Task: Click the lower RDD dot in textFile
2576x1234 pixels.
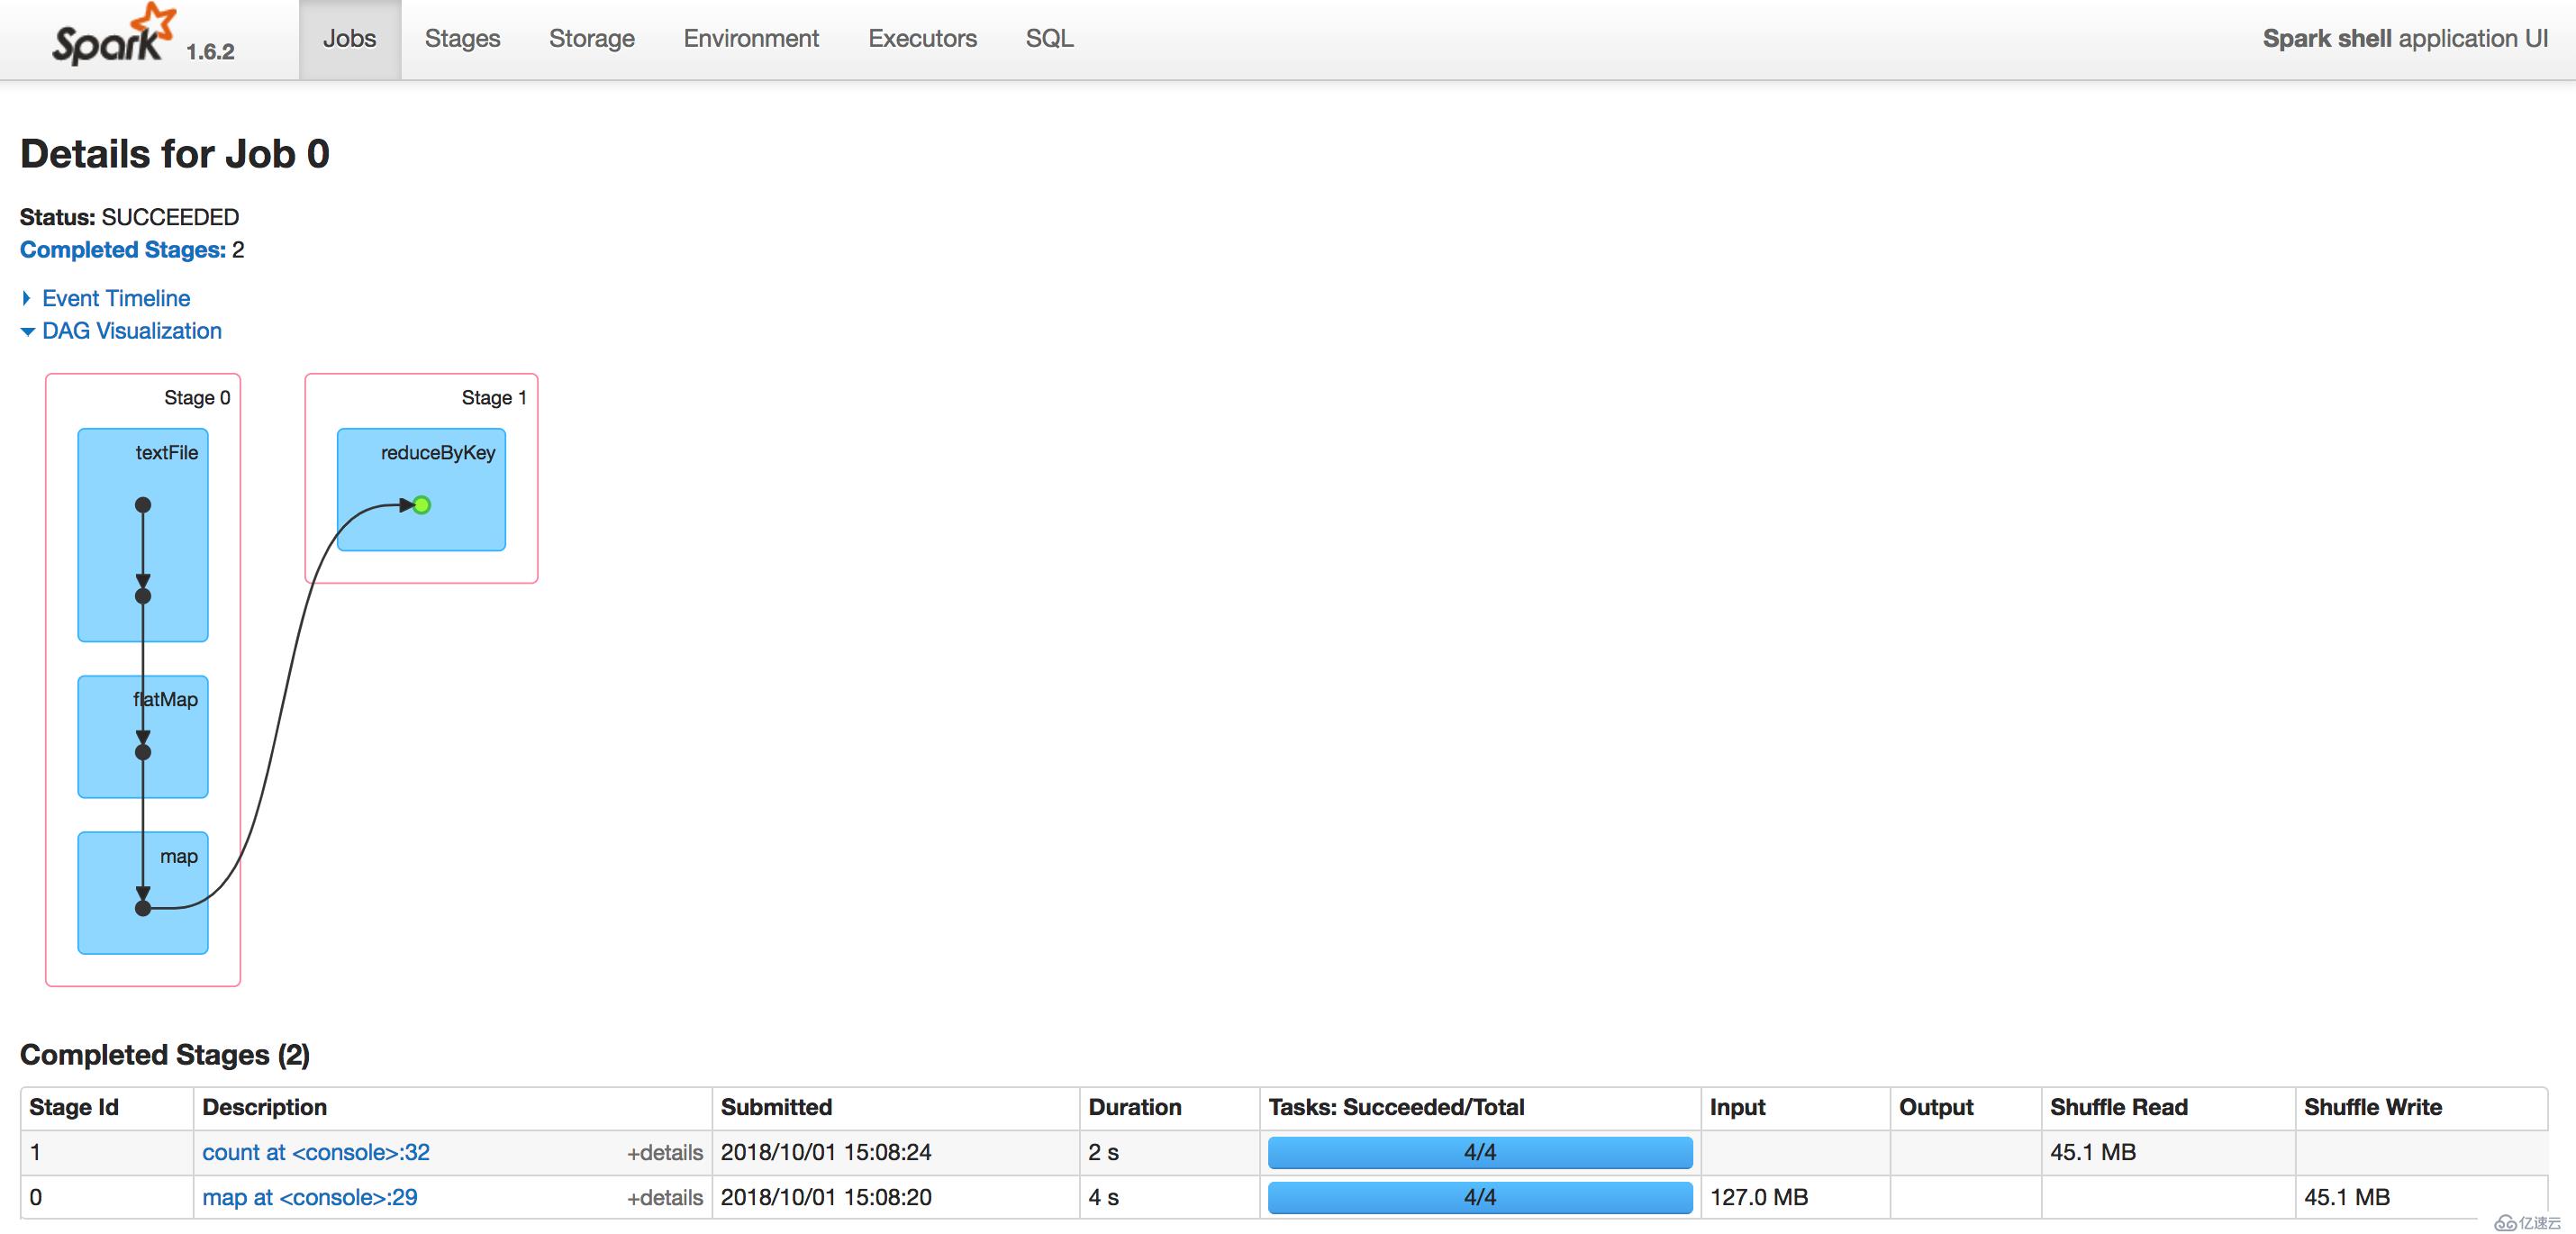Action: pyautogui.click(x=143, y=596)
